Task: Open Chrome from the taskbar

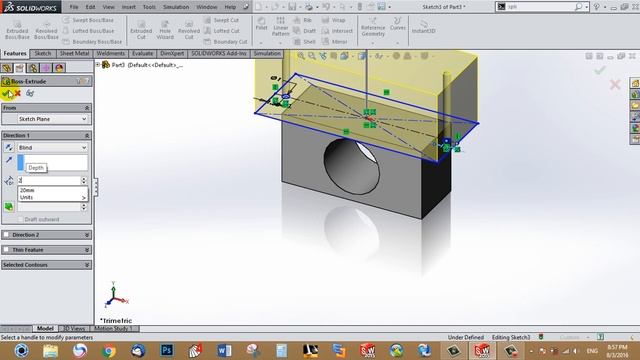Action: pos(109,350)
